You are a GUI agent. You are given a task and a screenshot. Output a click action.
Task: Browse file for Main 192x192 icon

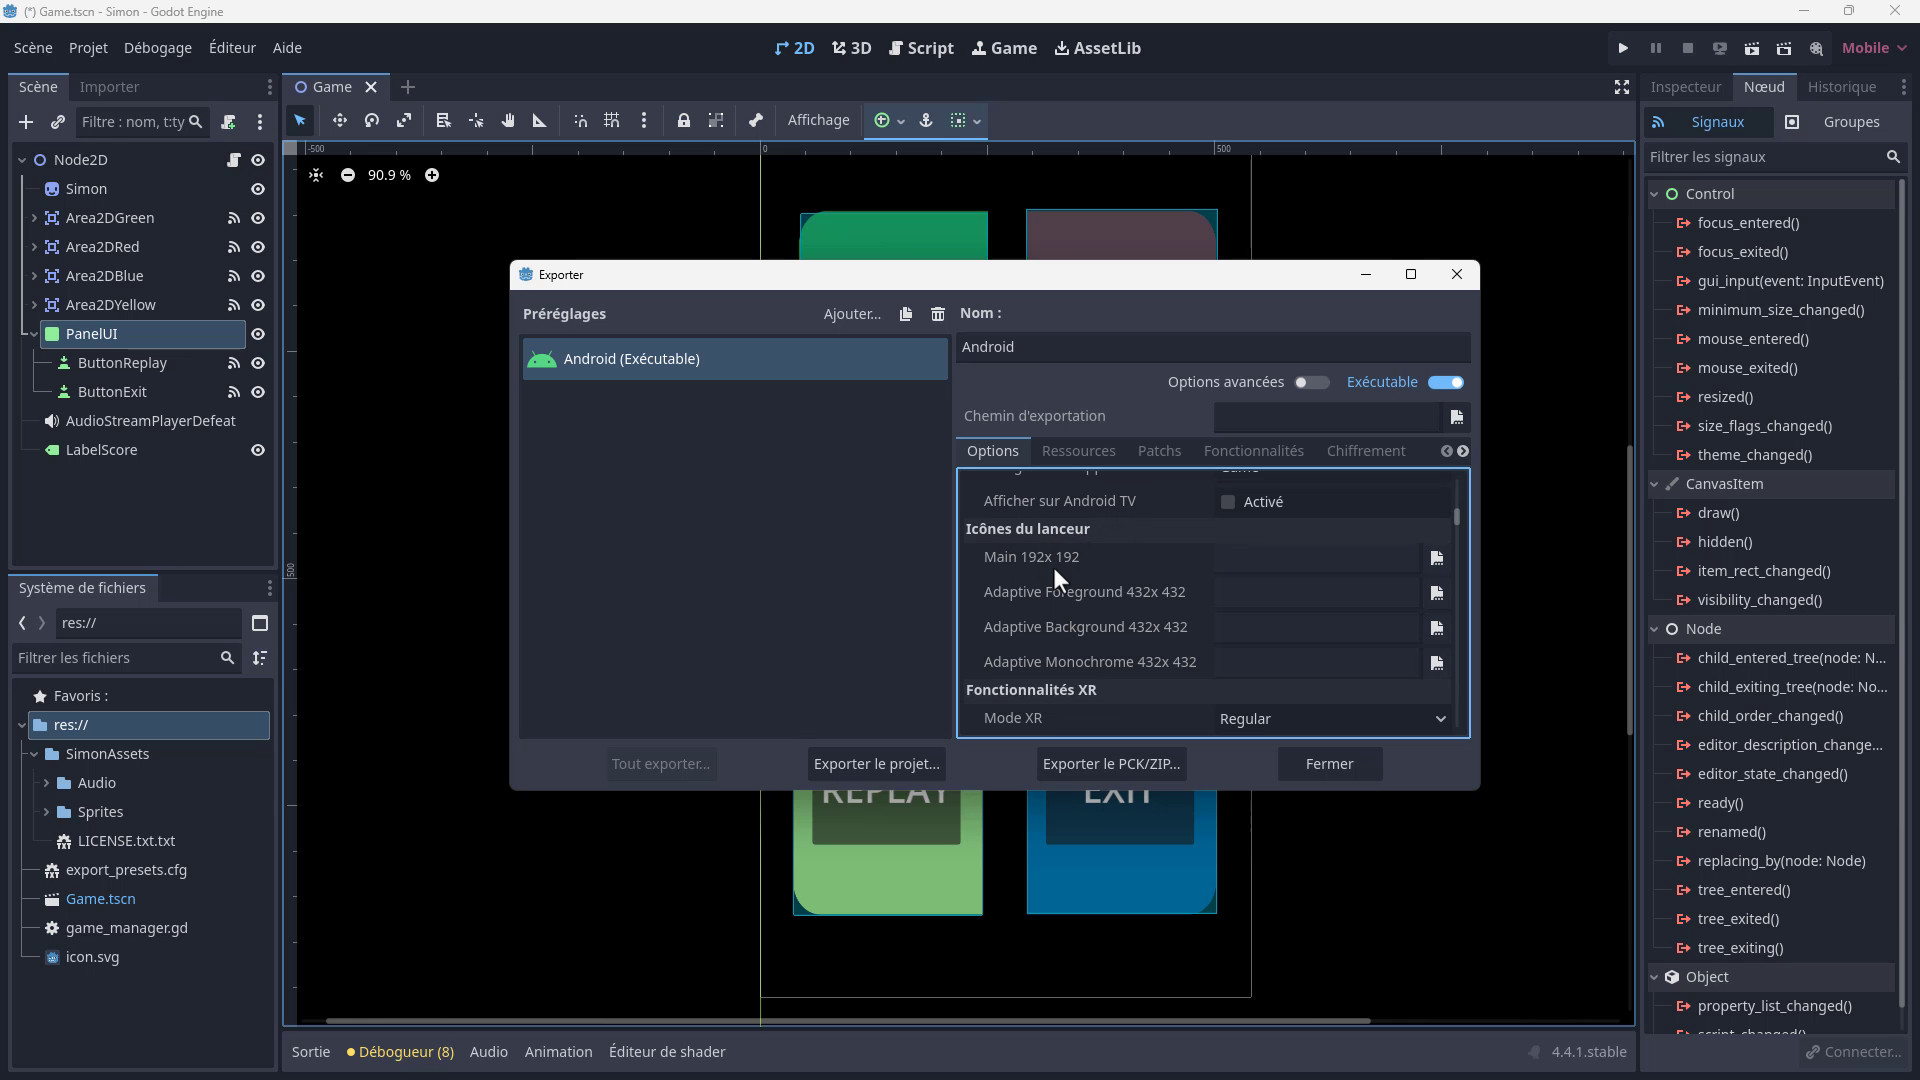click(1437, 558)
